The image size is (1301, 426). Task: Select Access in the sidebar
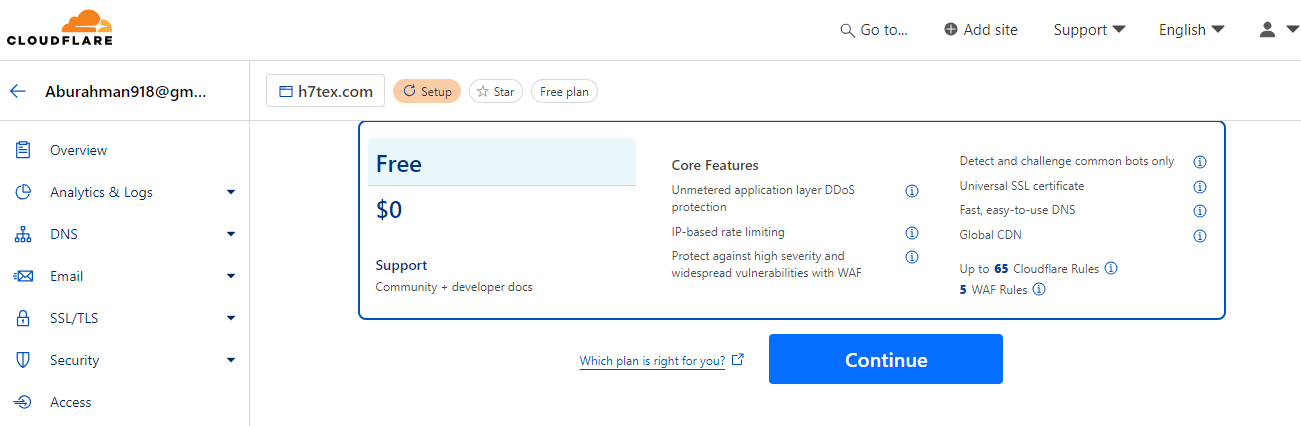[70, 402]
